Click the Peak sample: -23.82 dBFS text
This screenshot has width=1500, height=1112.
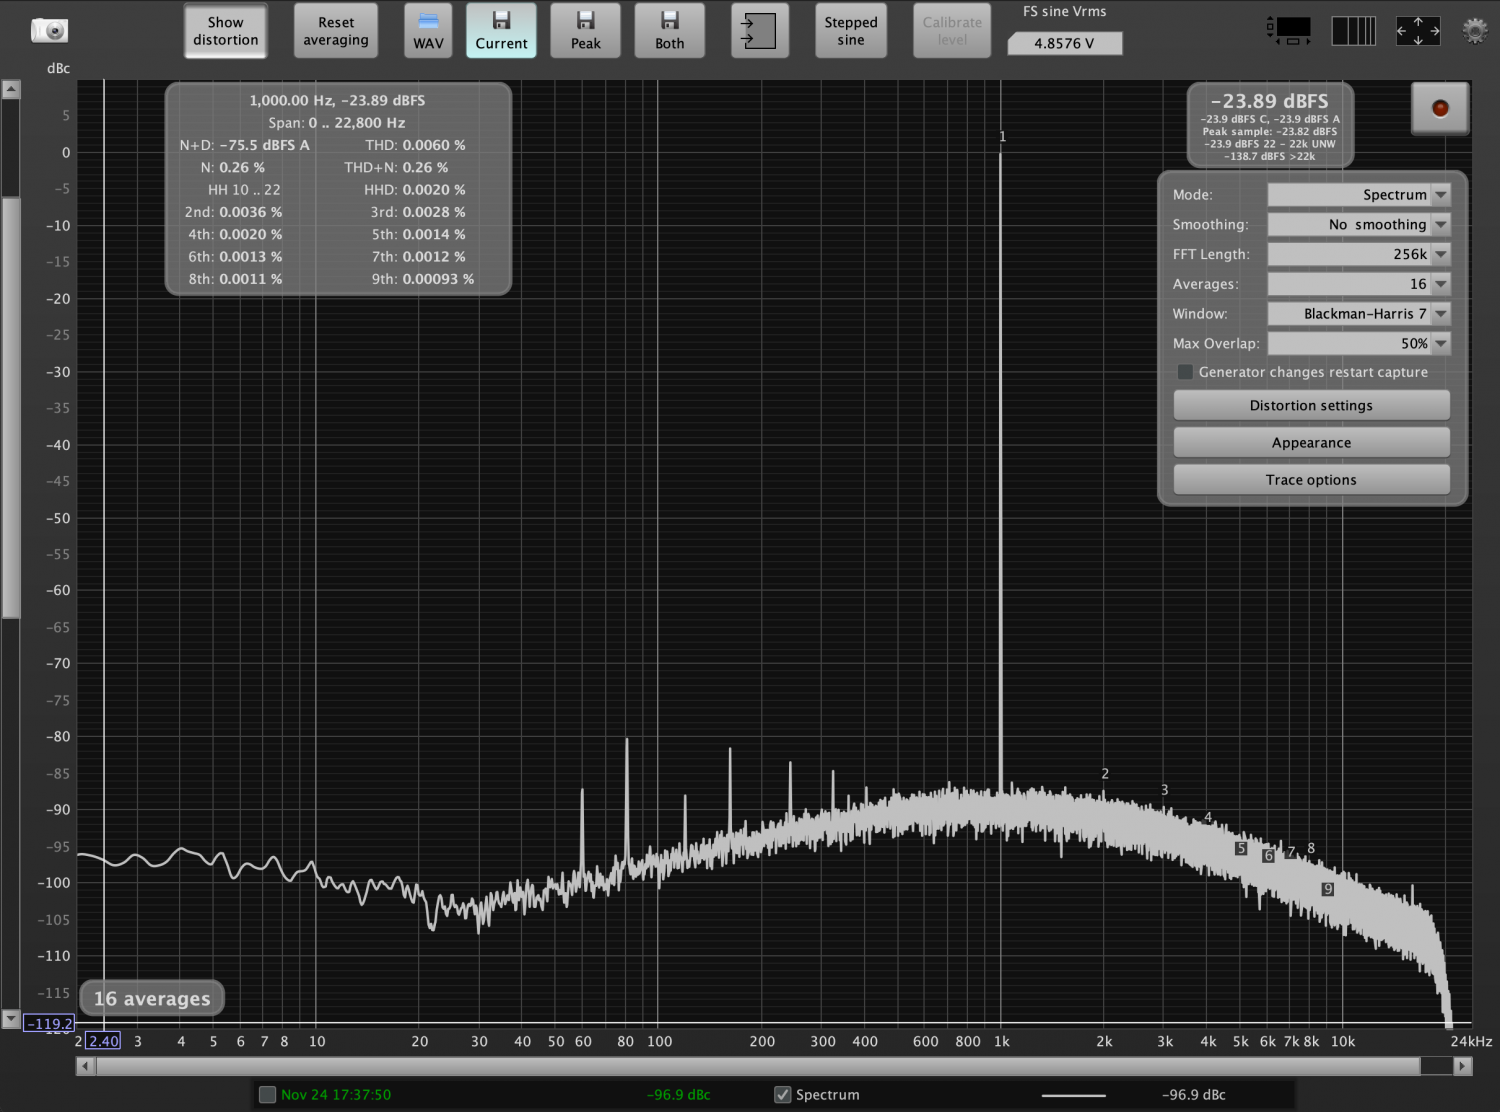tap(1270, 131)
